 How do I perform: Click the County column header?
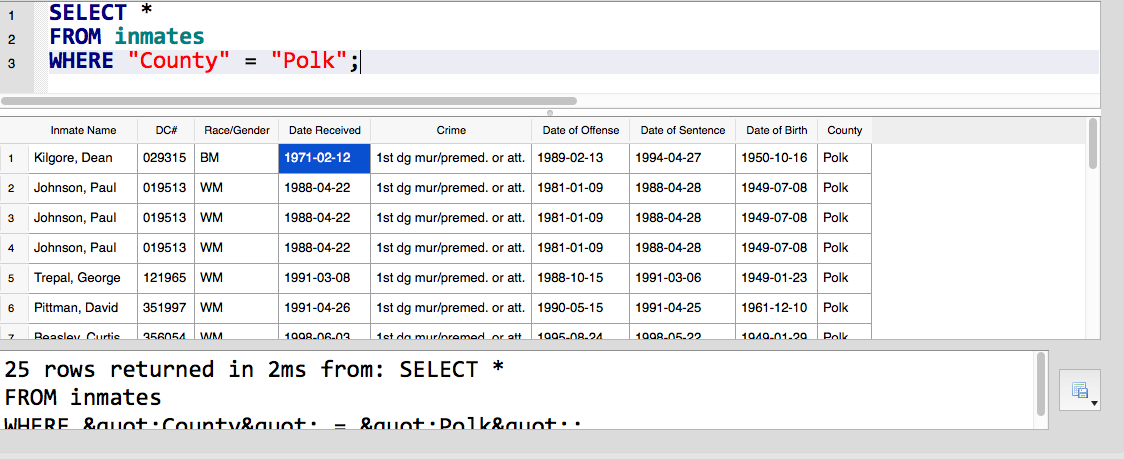[844, 131]
